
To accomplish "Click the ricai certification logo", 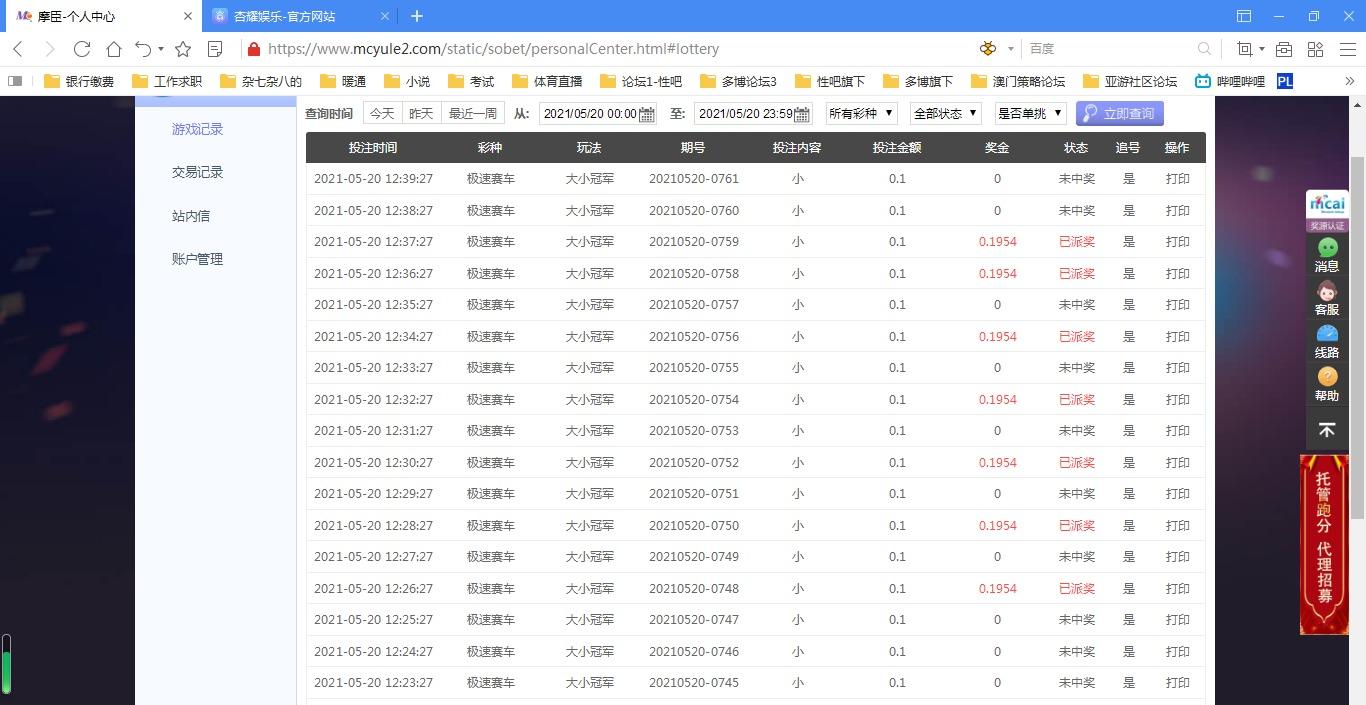I will point(1327,211).
